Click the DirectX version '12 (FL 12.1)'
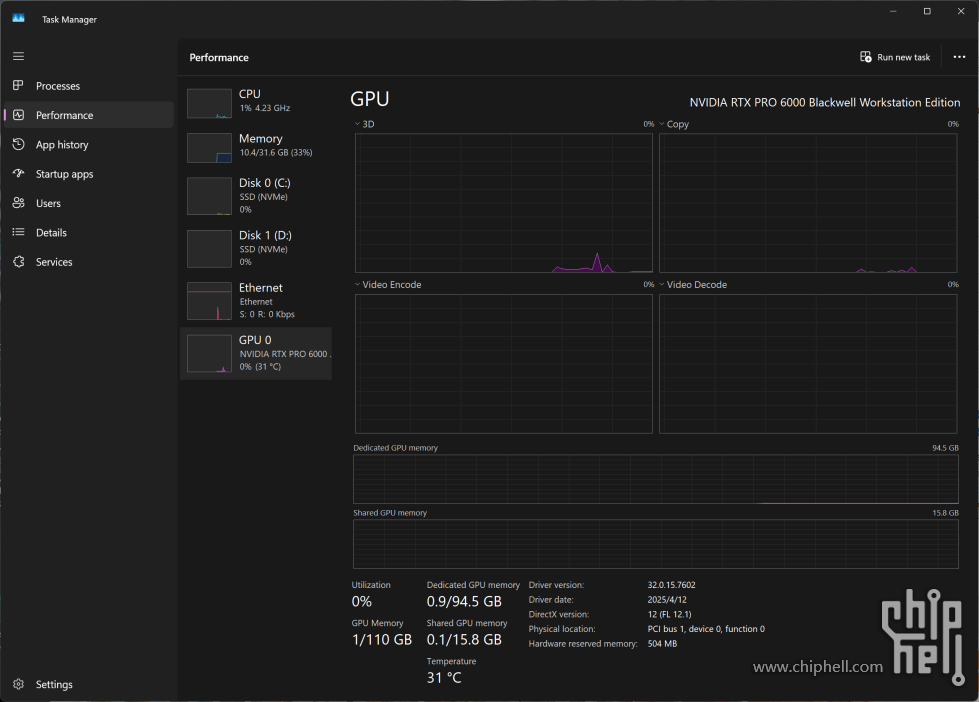Viewport: 979px width, 702px height. 669,614
